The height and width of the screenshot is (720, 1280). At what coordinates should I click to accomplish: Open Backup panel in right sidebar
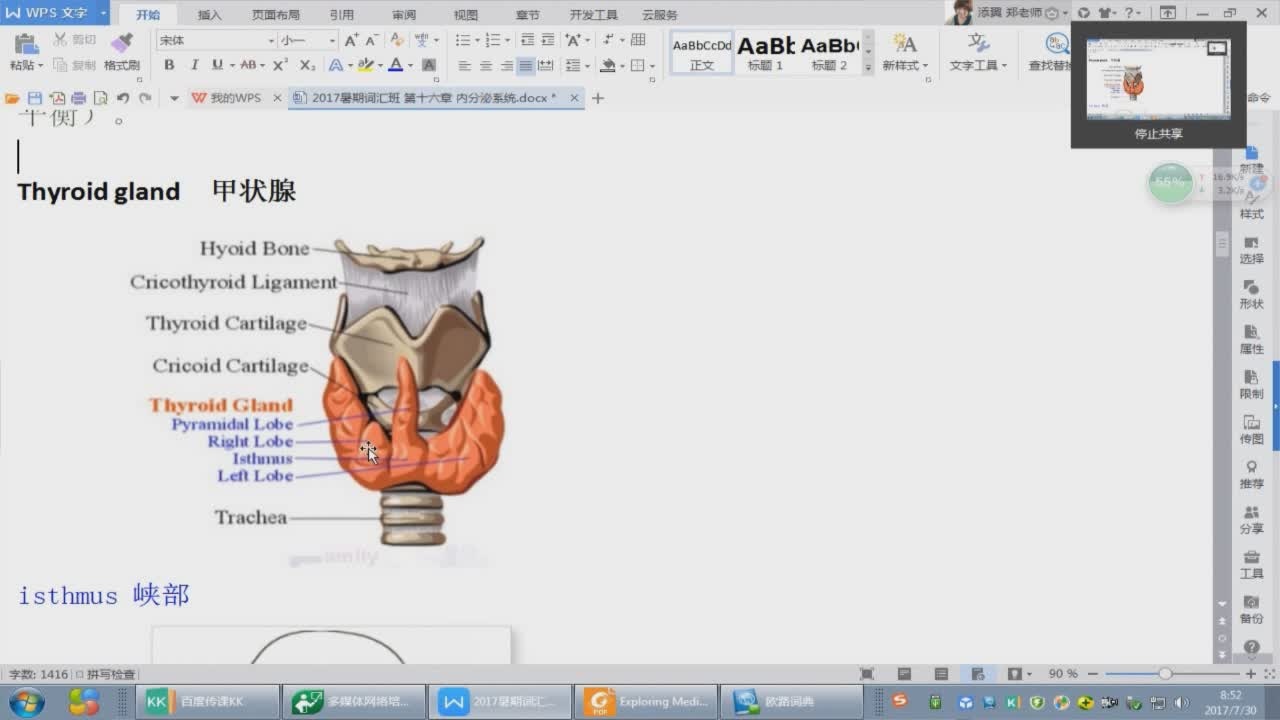(x=1251, y=610)
